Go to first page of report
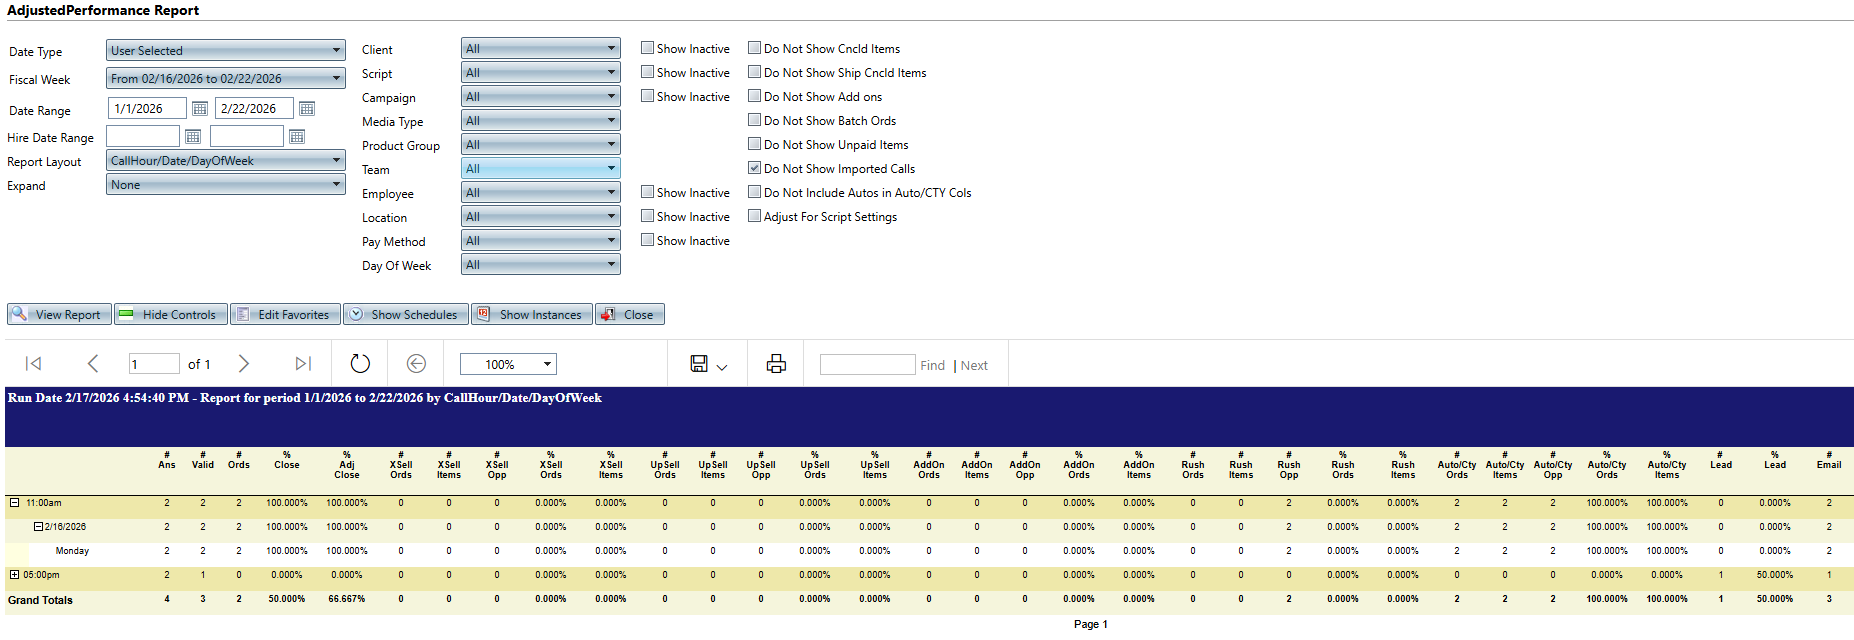 click(33, 364)
